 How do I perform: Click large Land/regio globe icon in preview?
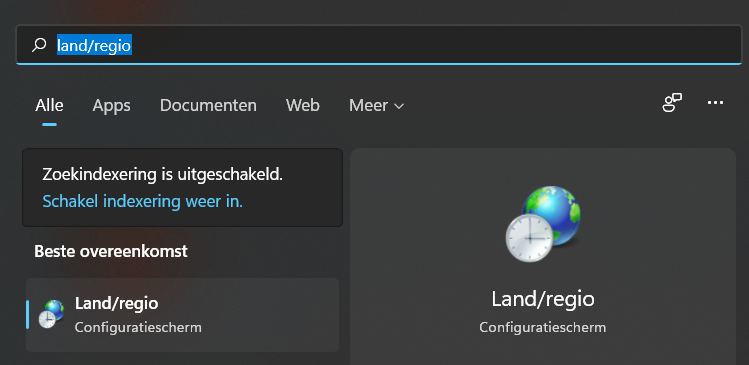(x=543, y=224)
